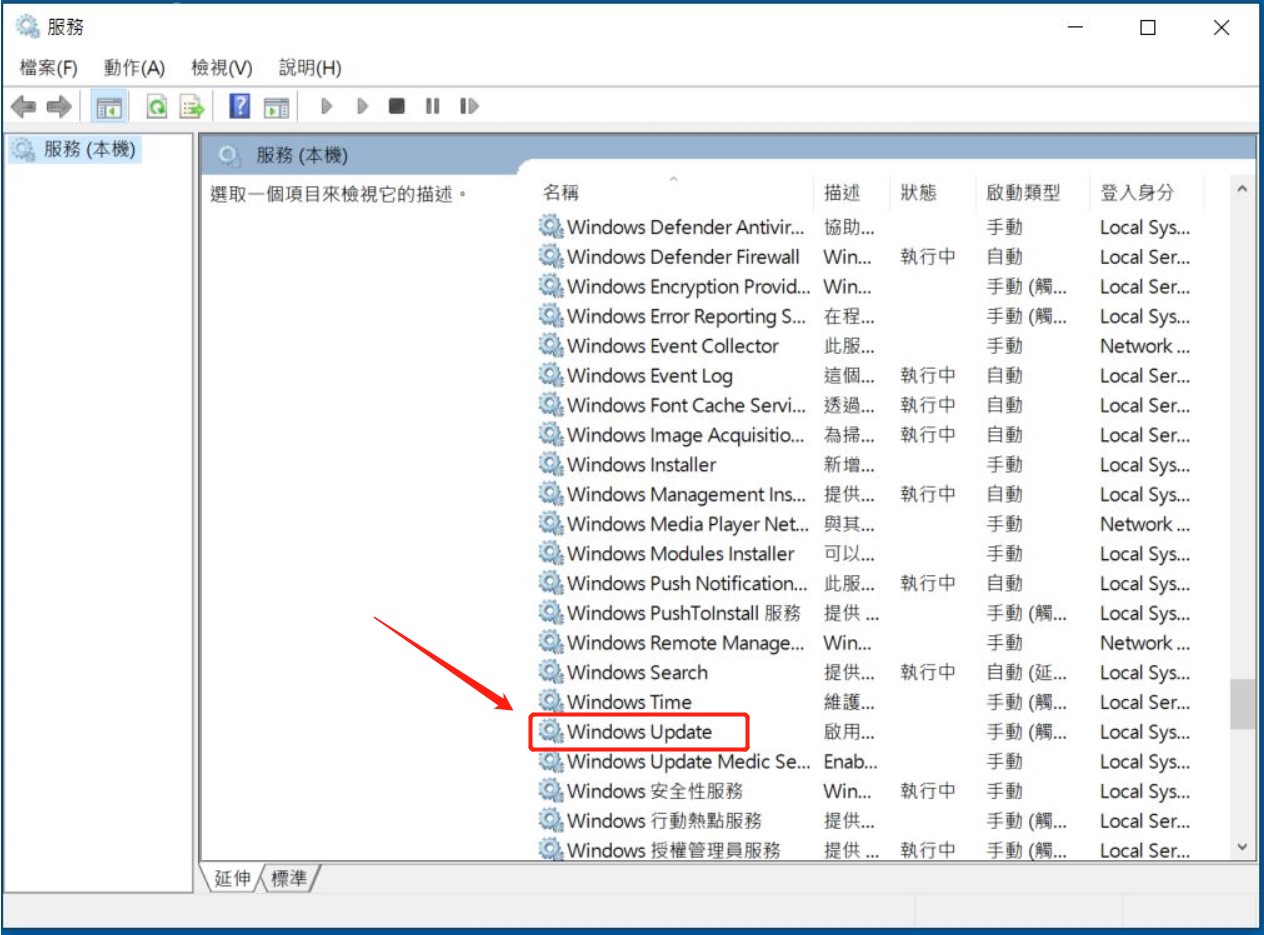Image resolution: width=1264 pixels, height=935 pixels.
Task: Select the Windows Defender Firewall service name
Action: pos(684,257)
